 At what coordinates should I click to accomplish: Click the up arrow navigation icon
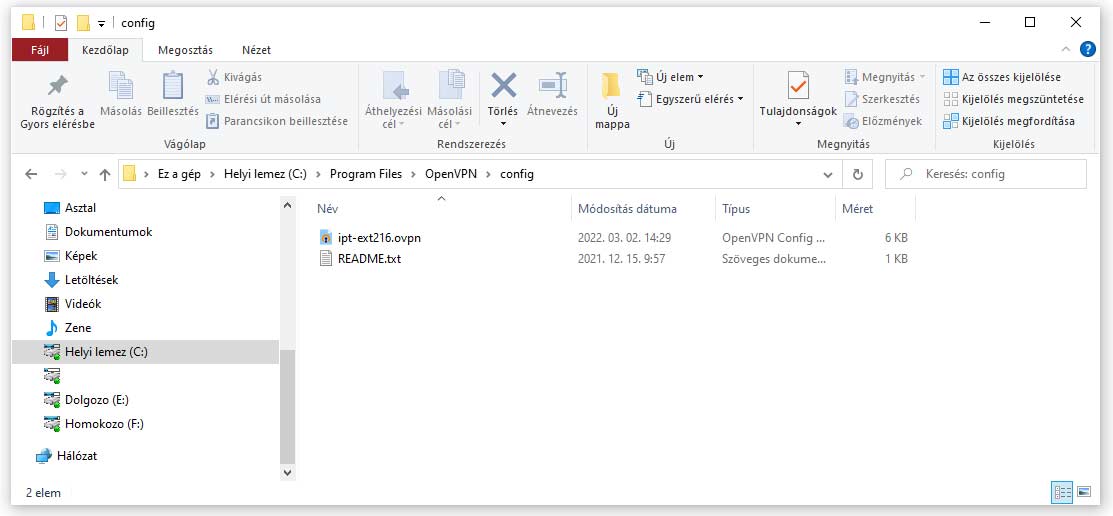click(105, 174)
